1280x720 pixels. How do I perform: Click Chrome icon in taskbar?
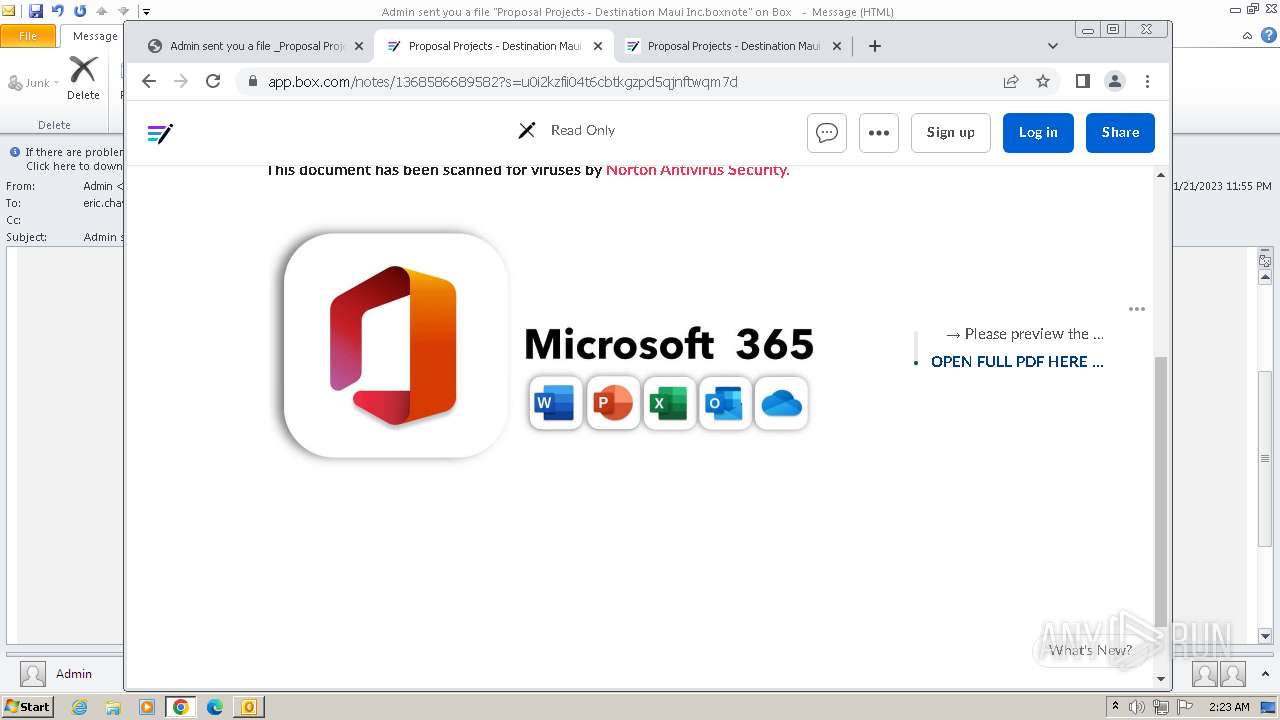181,707
